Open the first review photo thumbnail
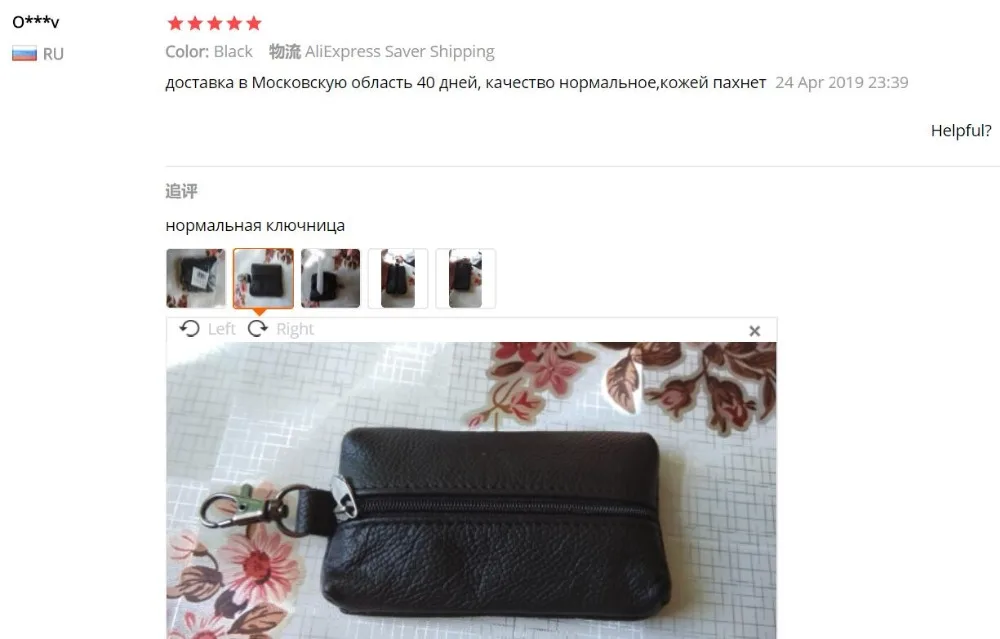Screen dimensions: 1000x639 click(196, 279)
